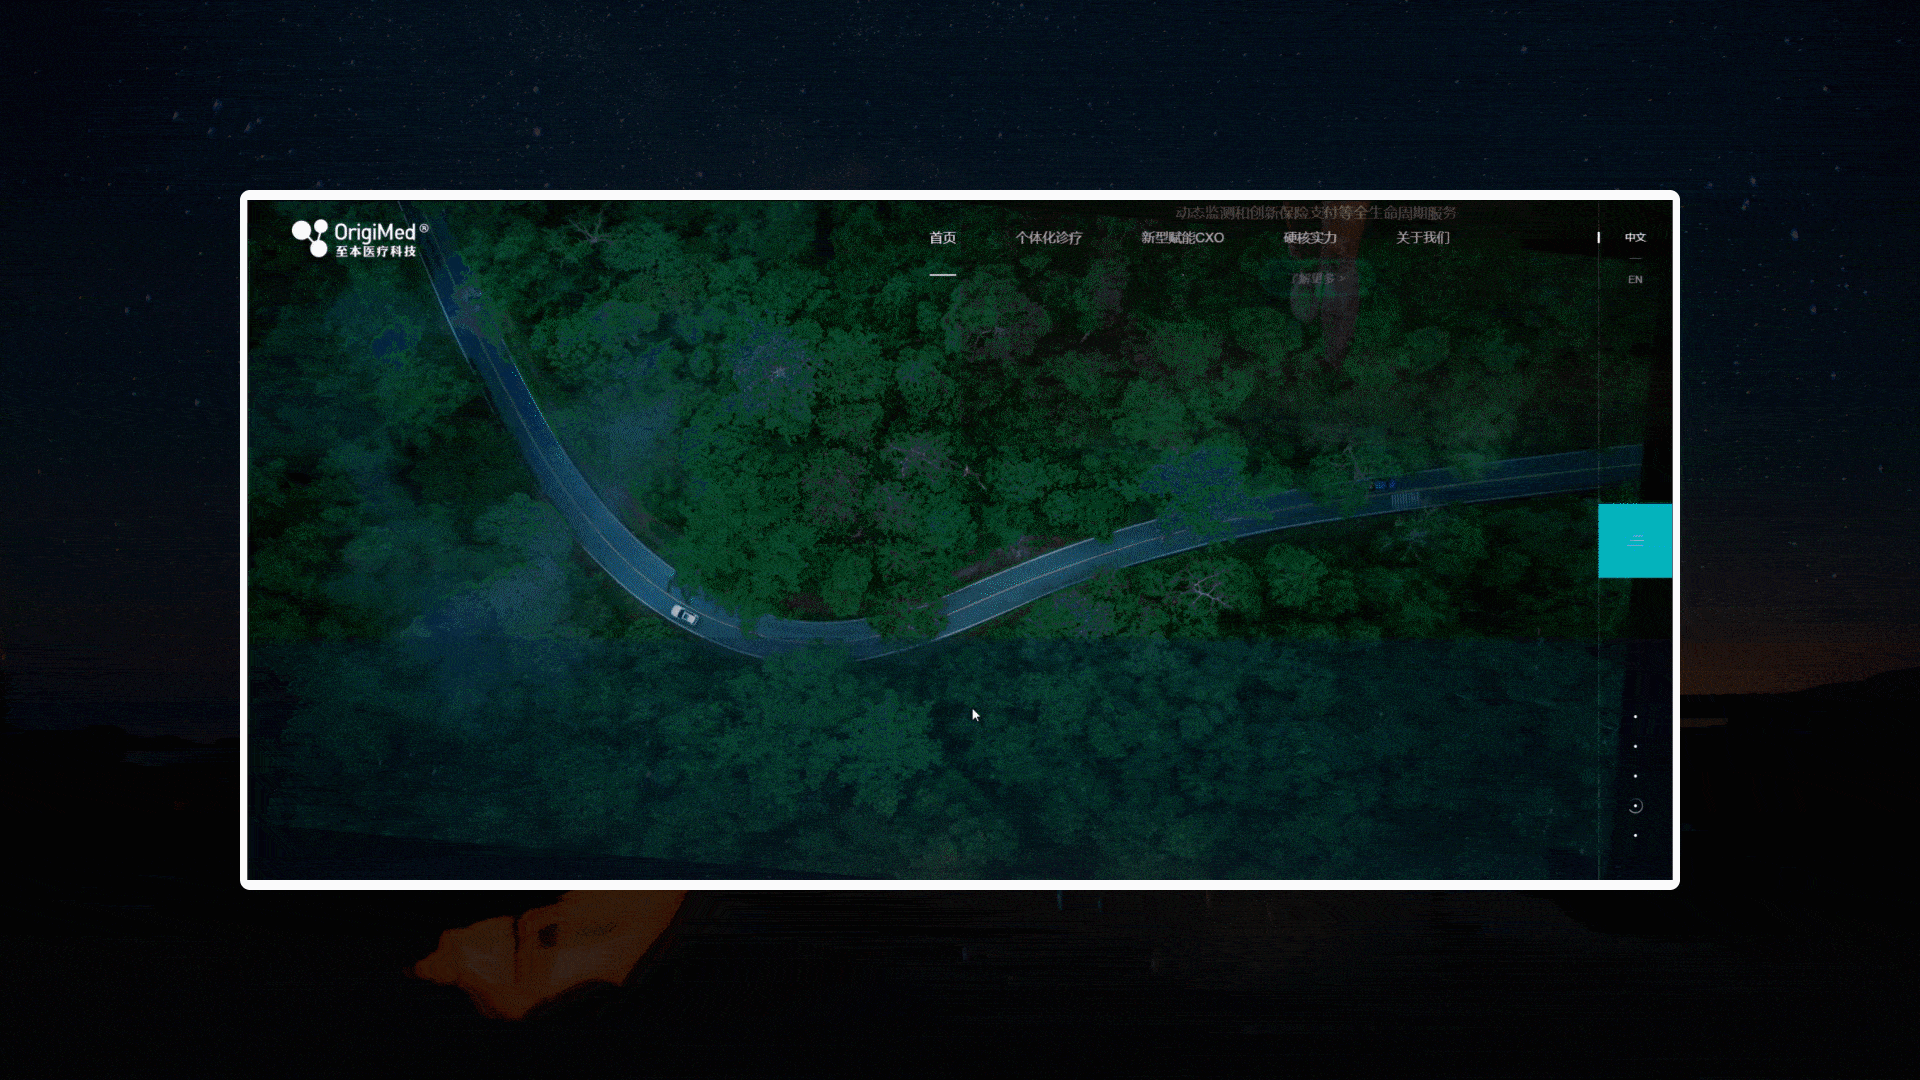Switch to last slide pagination dot

coord(1635,836)
